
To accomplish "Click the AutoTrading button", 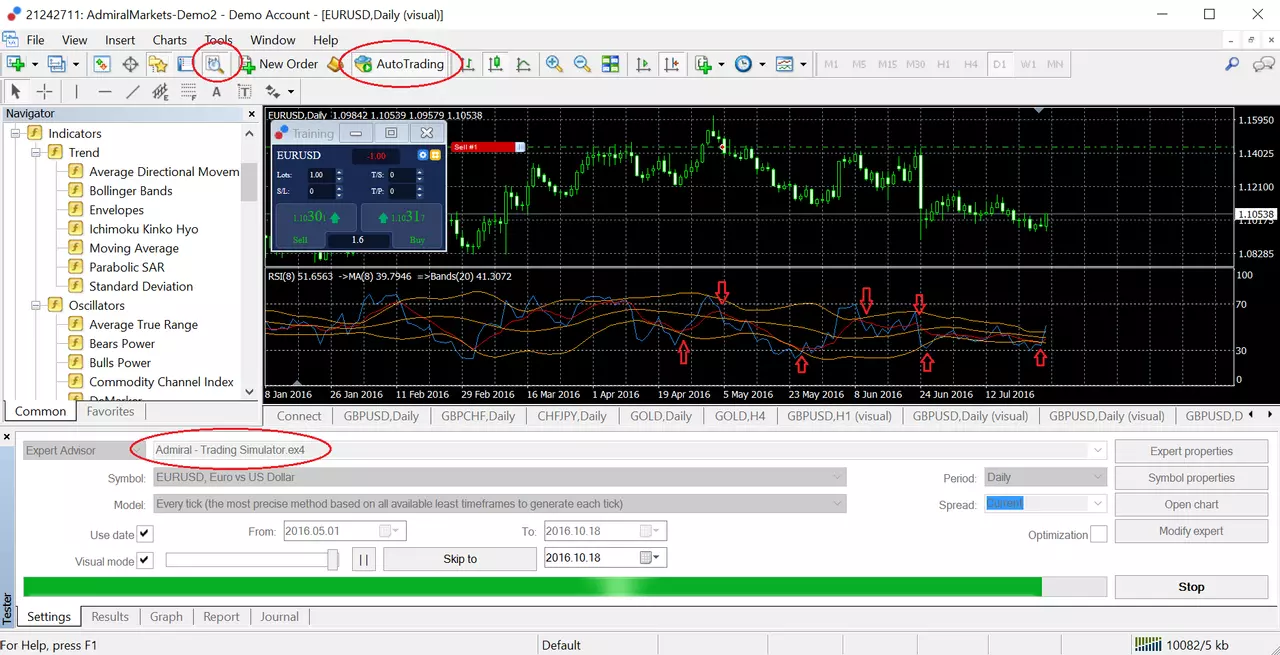I will click(400, 64).
